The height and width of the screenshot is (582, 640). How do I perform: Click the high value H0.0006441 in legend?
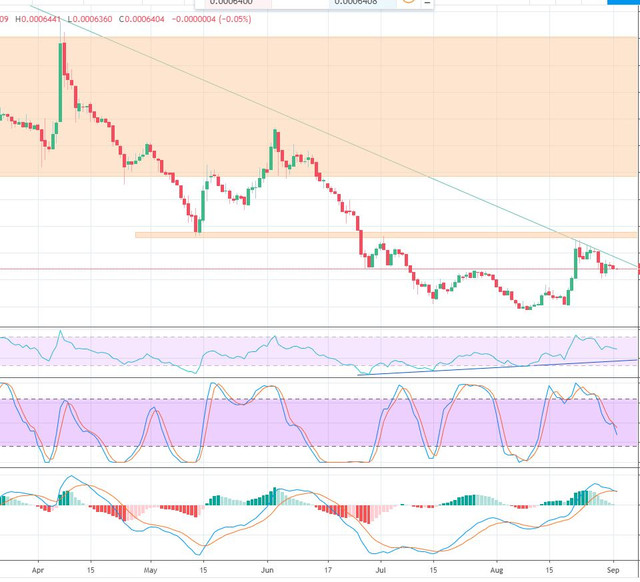point(38,19)
